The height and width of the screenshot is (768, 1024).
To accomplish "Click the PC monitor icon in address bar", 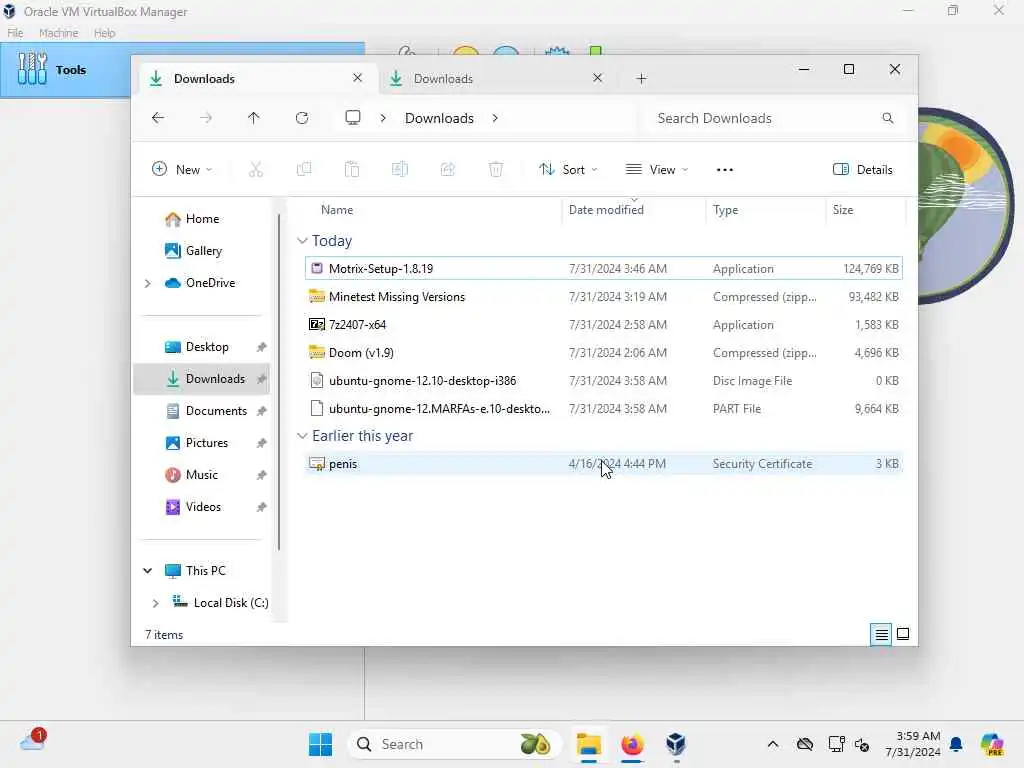I will point(353,118).
